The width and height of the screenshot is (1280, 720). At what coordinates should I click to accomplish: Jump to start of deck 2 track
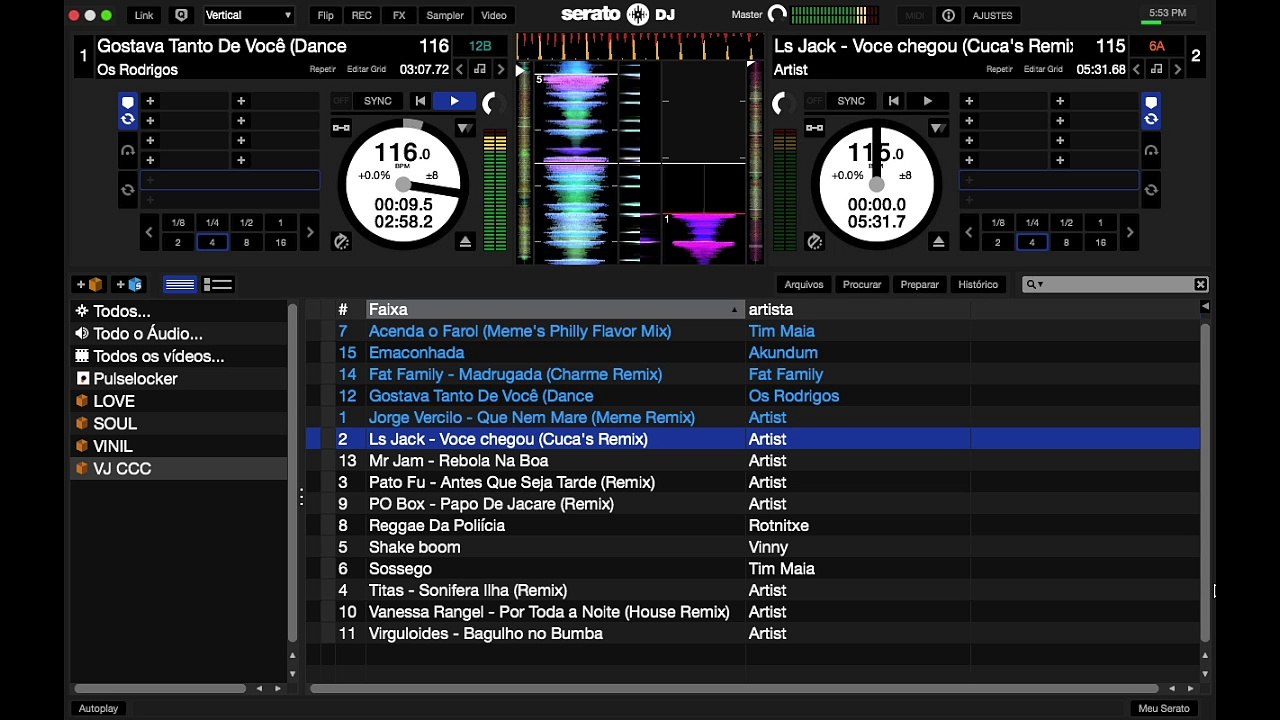pos(894,101)
